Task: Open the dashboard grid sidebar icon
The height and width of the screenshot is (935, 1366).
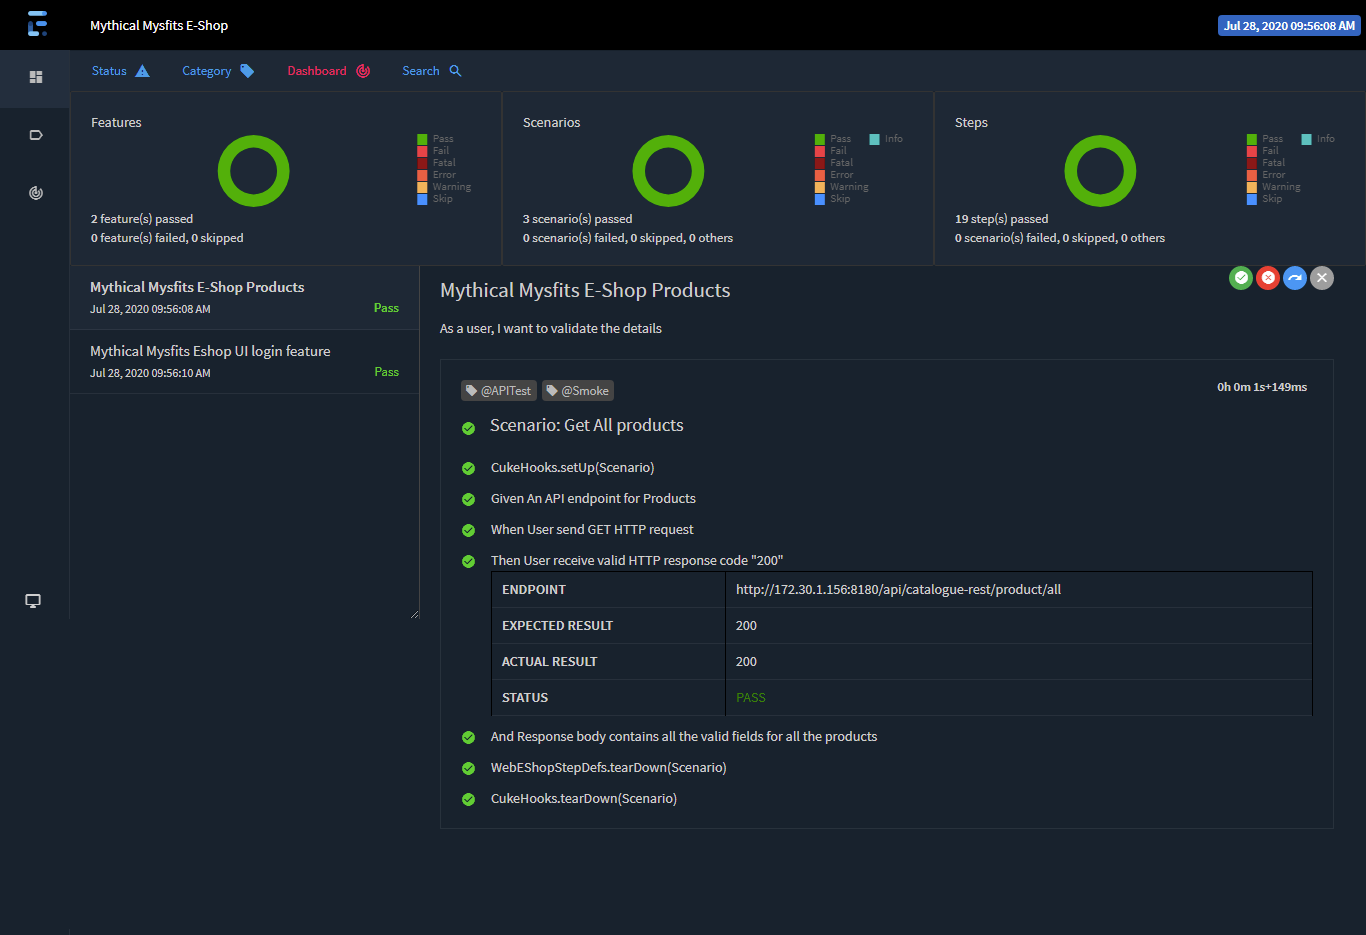Action: tap(36, 77)
